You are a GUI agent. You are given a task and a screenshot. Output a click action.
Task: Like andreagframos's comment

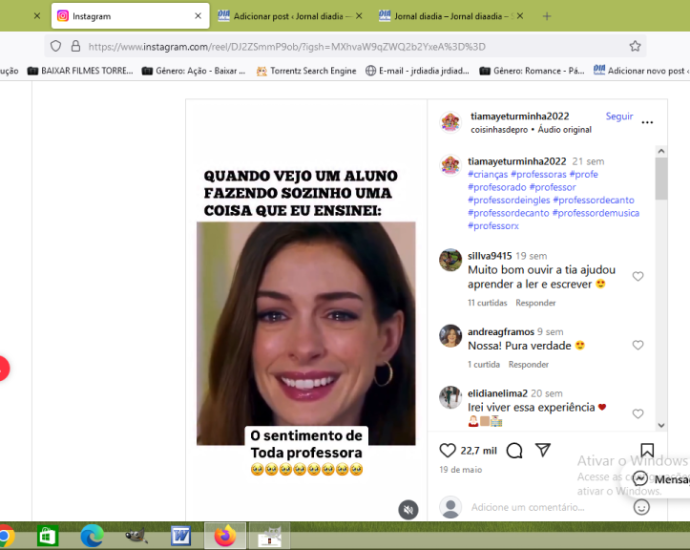[638, 345]
